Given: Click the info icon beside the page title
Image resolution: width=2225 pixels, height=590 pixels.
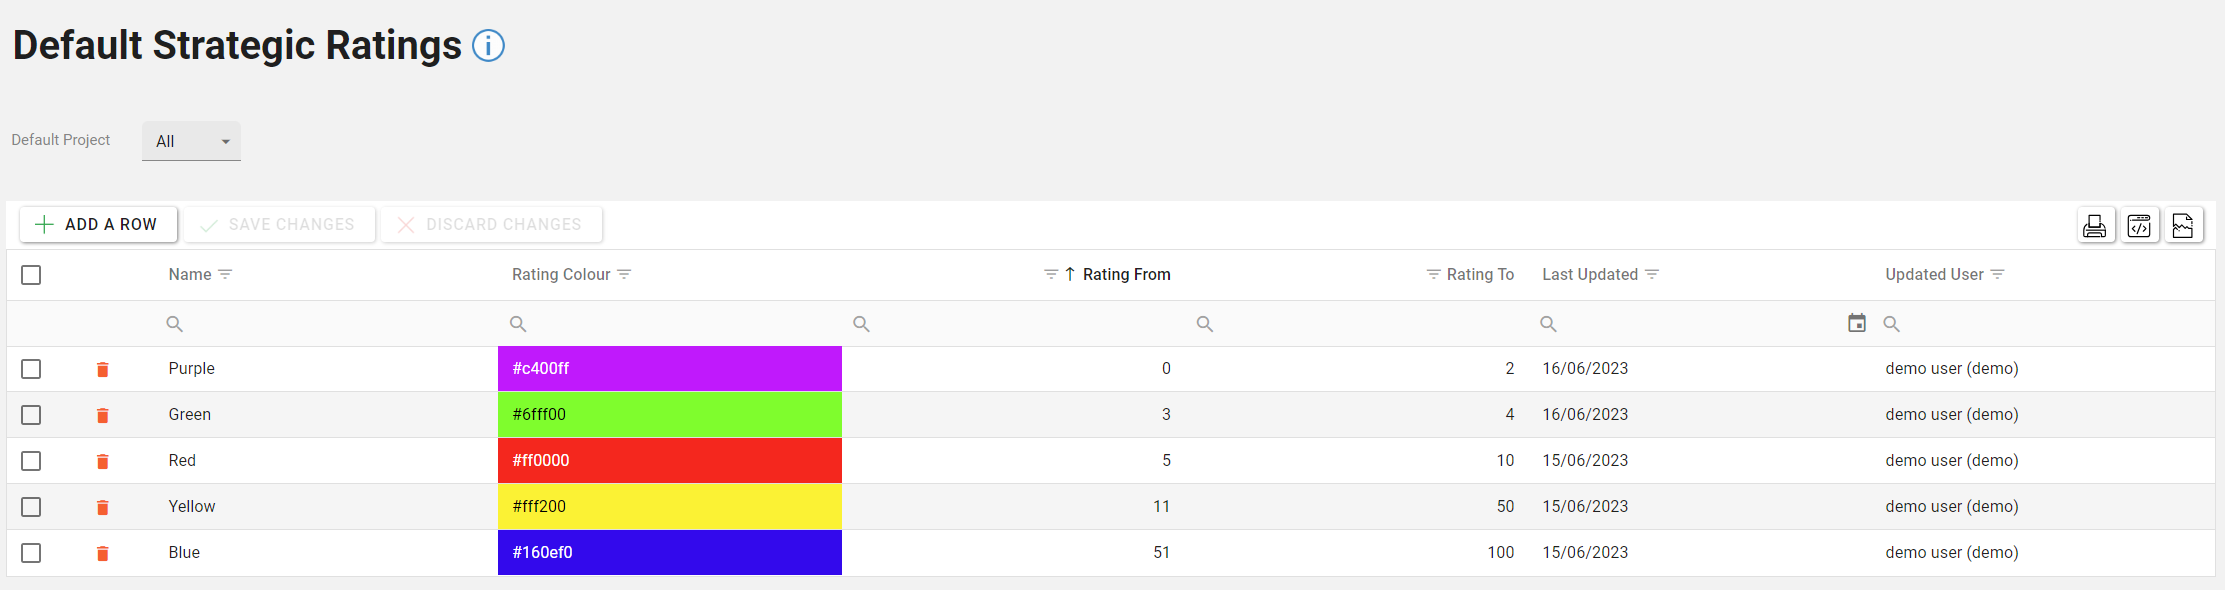Looking at the screenshot, I should click(488, 46).
